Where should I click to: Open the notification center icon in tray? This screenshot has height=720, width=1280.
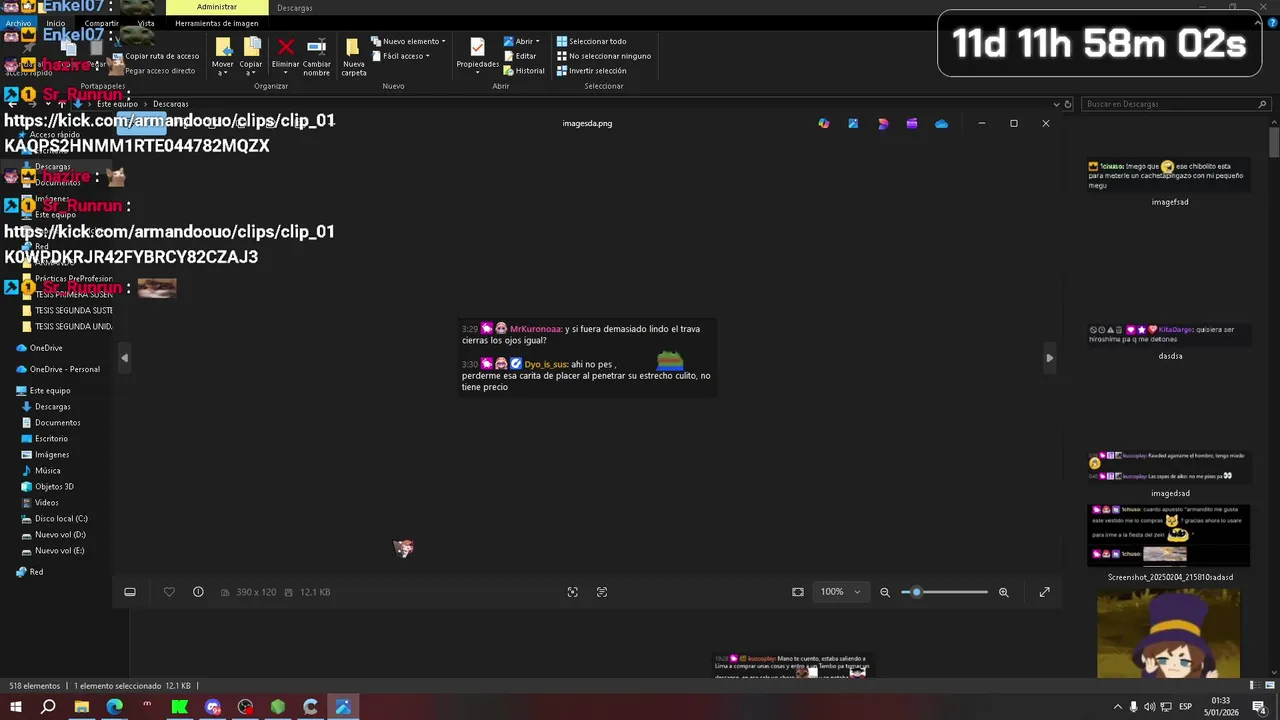(1259, 707)
